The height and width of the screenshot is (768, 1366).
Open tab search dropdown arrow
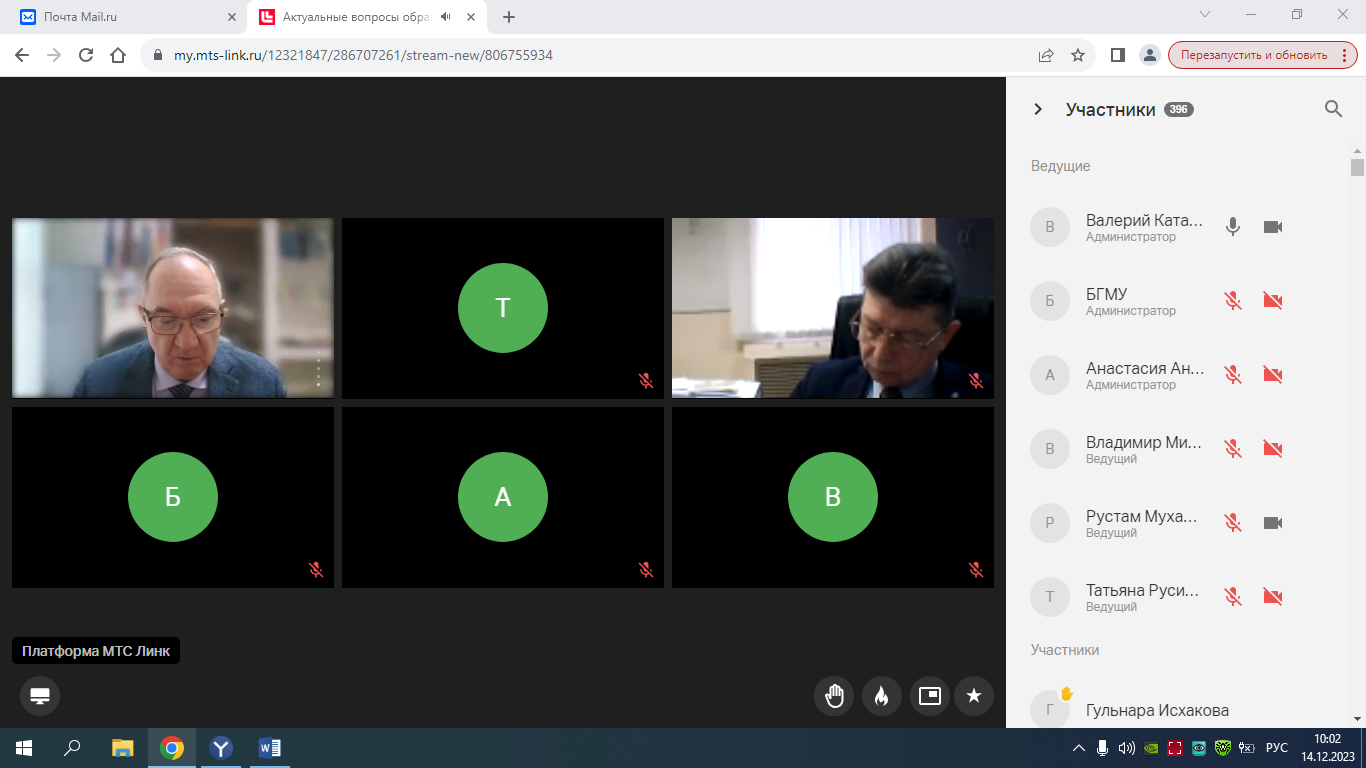coord(1205,14)
